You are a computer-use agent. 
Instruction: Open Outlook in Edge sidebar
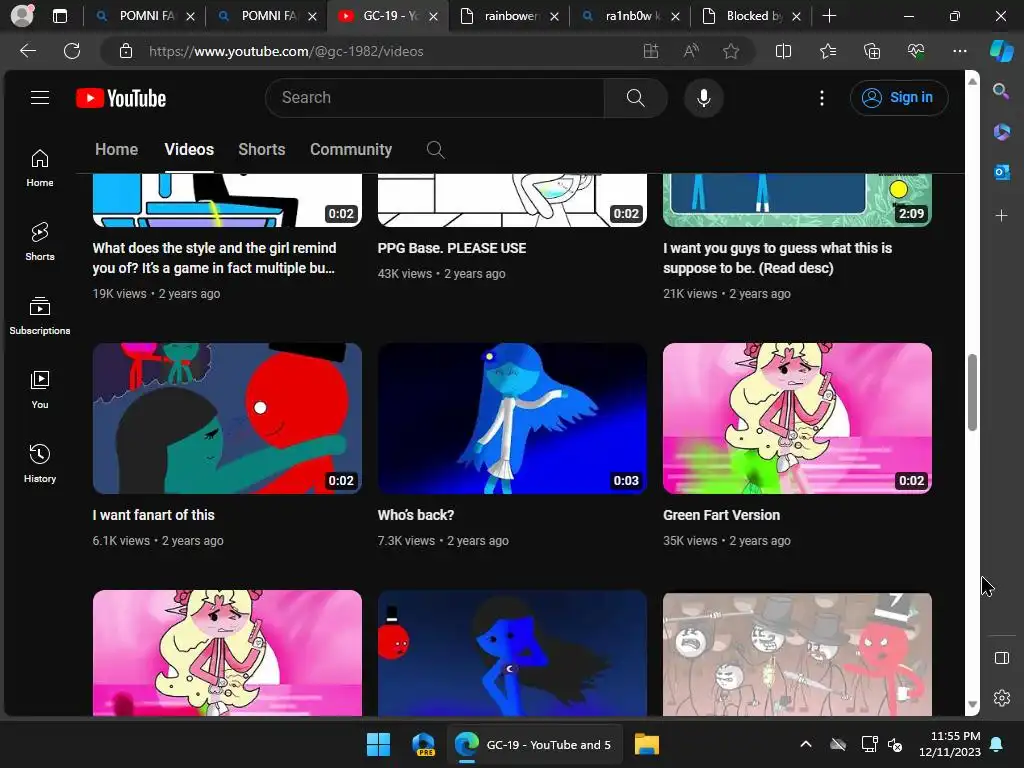click(1001, 172)
